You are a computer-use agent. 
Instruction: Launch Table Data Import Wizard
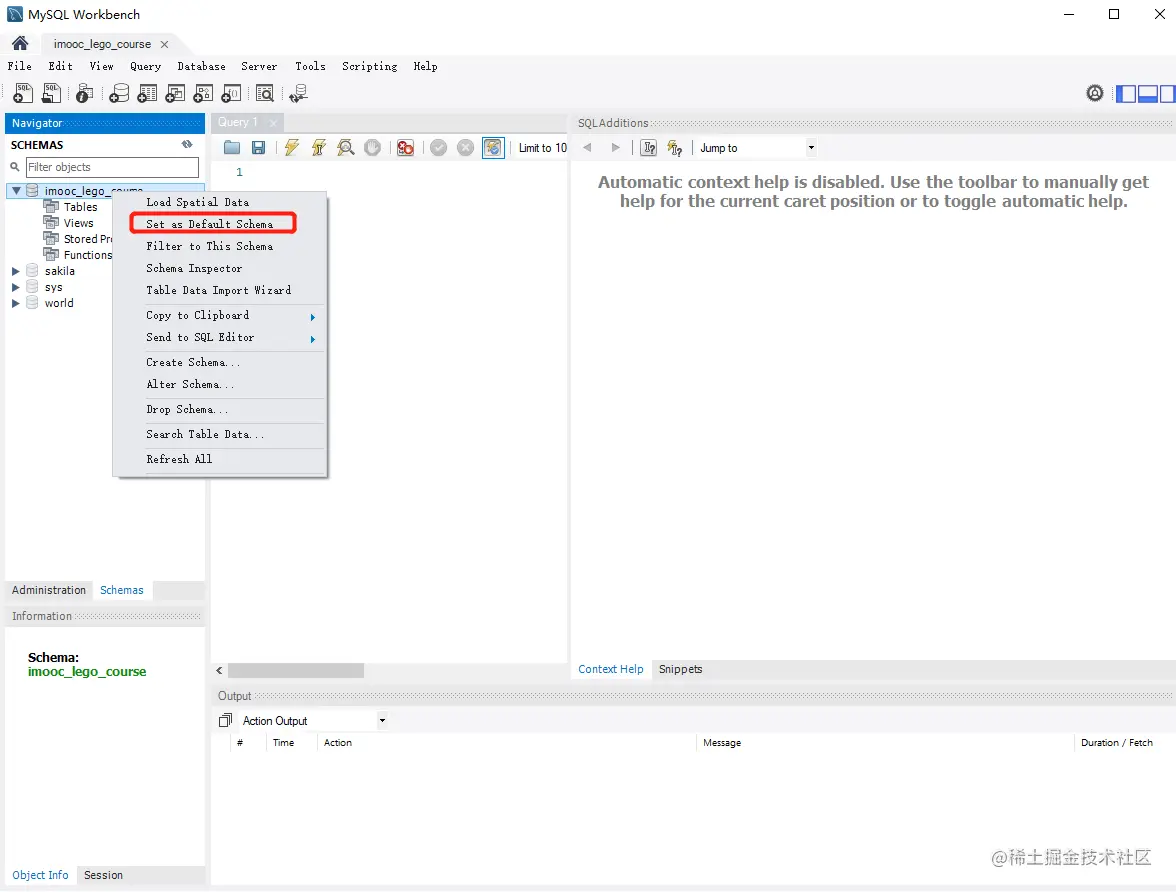[220, 290]
